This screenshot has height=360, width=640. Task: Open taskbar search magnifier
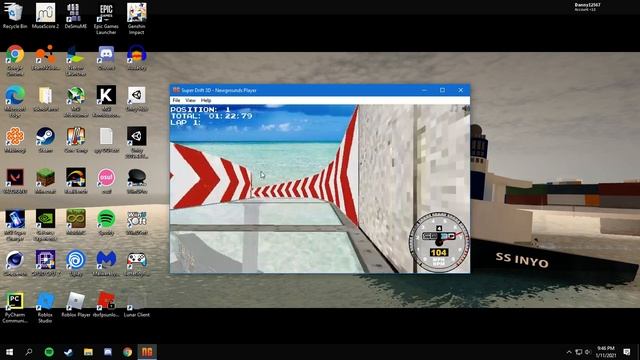click(29, 352)
